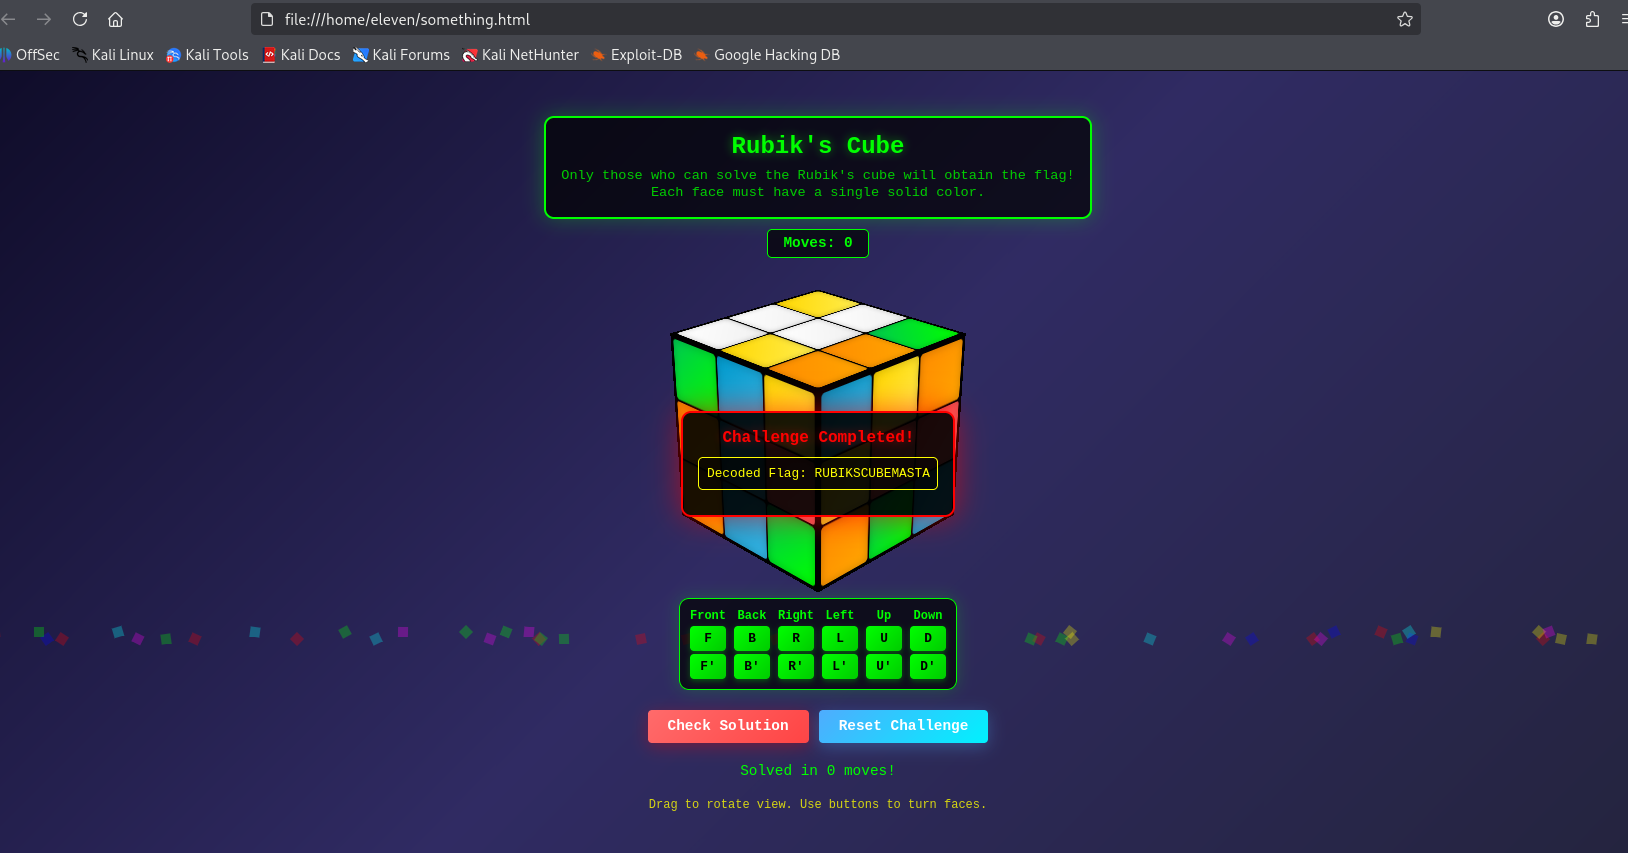Viewport: 1628px width, 853px height.
Task: Open the Exploit-DB bookmark
Action: [x=637, y=55]
